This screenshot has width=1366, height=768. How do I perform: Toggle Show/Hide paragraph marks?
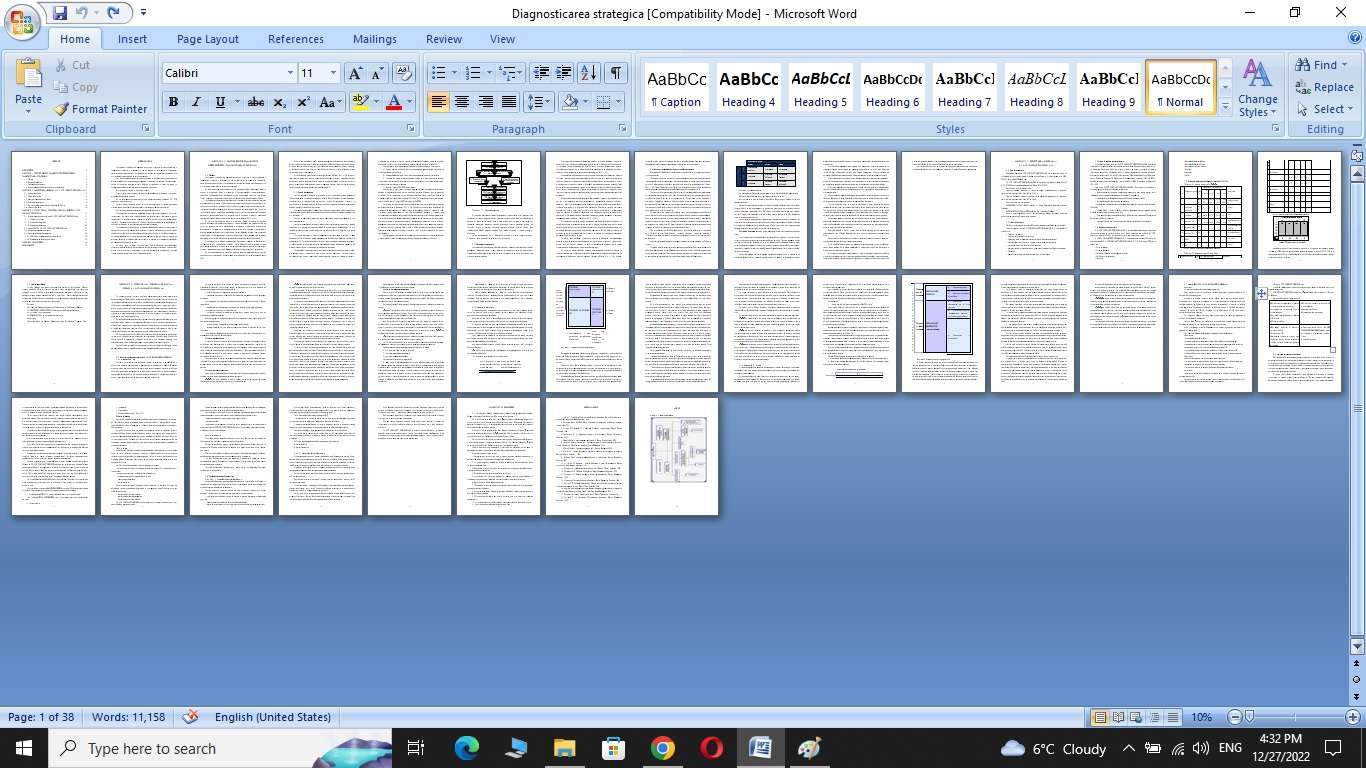(616, 73)
